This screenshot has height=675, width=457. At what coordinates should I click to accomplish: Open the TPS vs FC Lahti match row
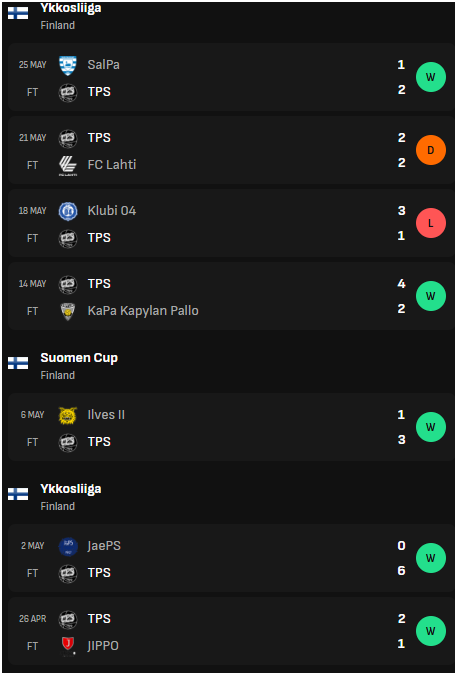[x=231, y=150]
